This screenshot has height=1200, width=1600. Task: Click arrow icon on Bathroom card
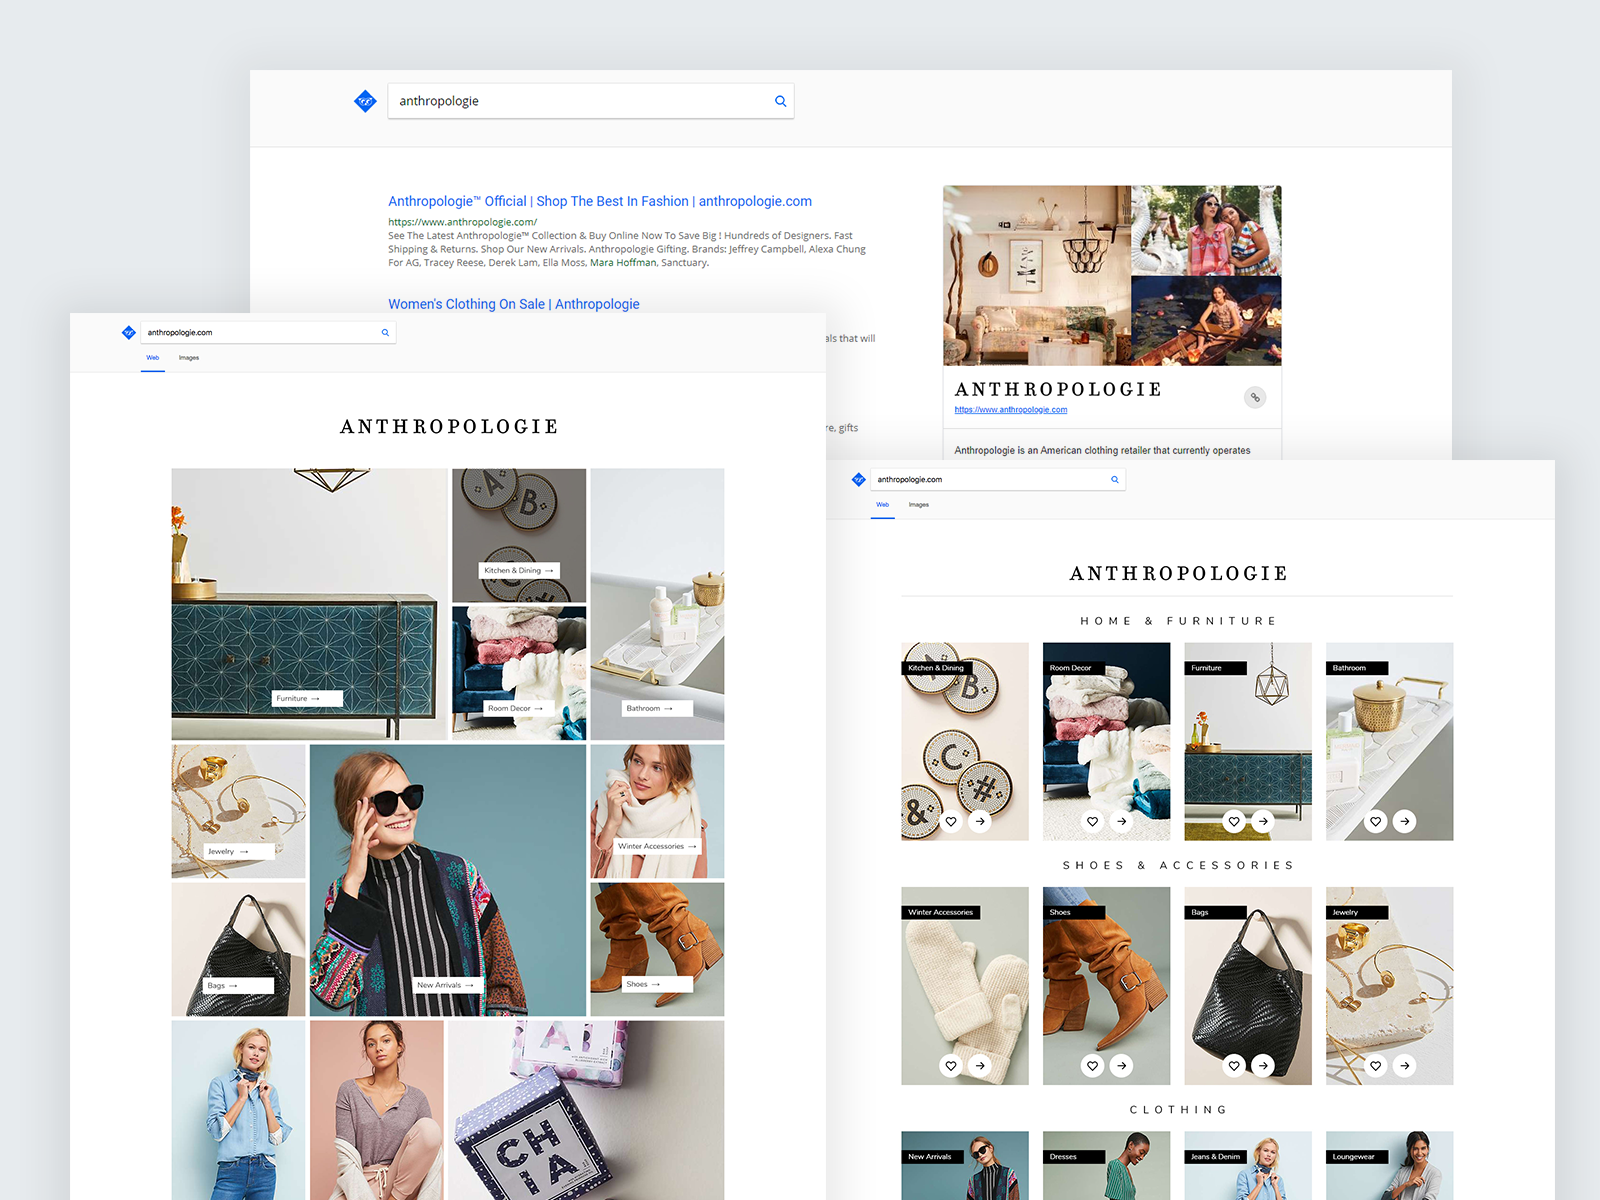1405,821
